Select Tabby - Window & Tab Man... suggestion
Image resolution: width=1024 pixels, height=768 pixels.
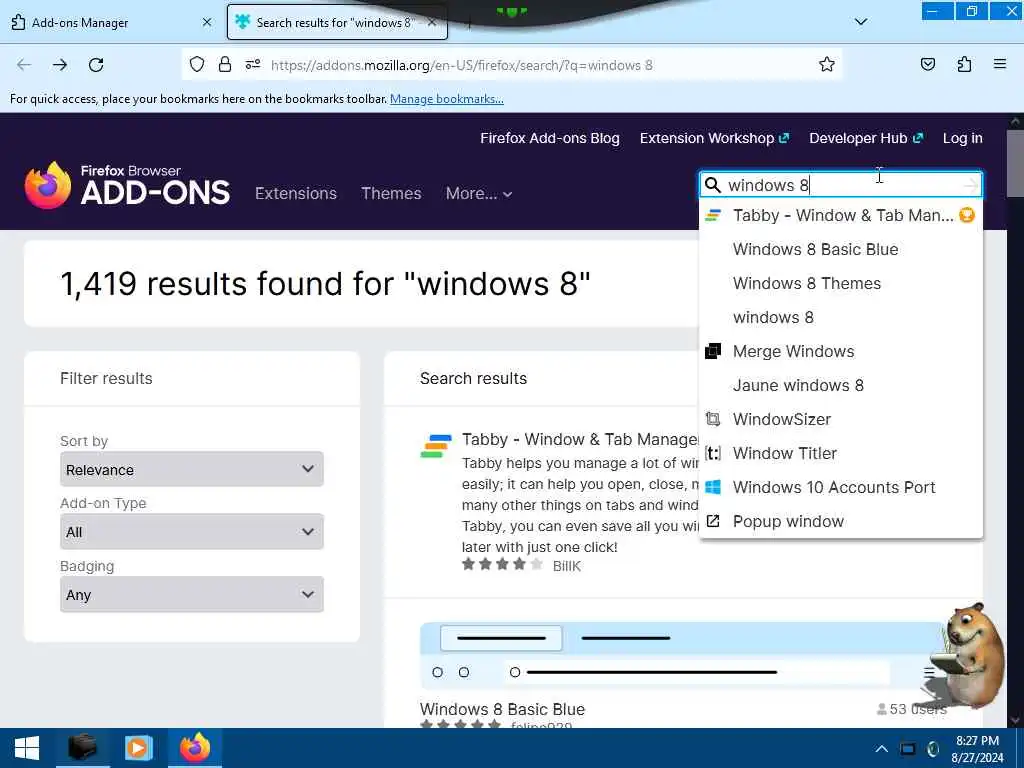pyautogui.click(x=840, y=215)
